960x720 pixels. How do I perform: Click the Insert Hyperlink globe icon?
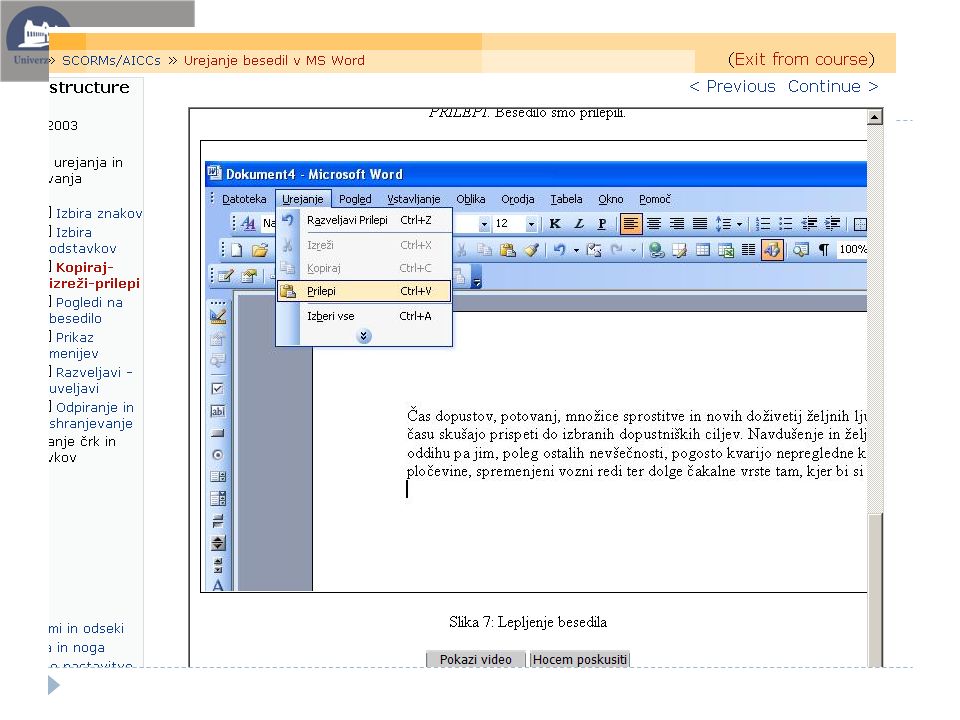[x=656, y=250]
